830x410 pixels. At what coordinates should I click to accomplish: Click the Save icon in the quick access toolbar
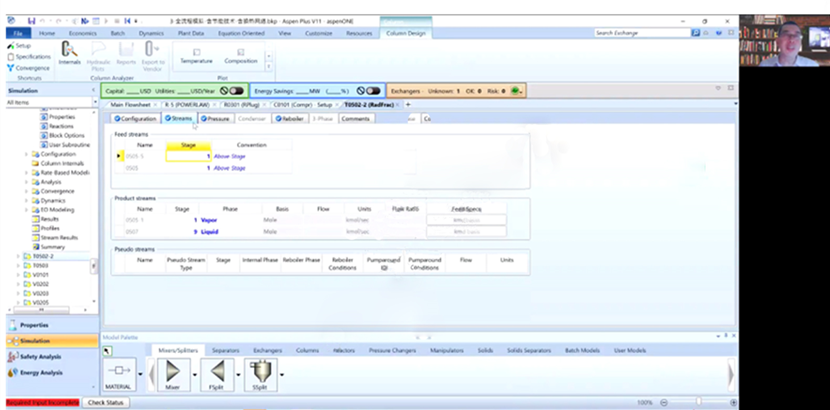click(x=31, y=21)
